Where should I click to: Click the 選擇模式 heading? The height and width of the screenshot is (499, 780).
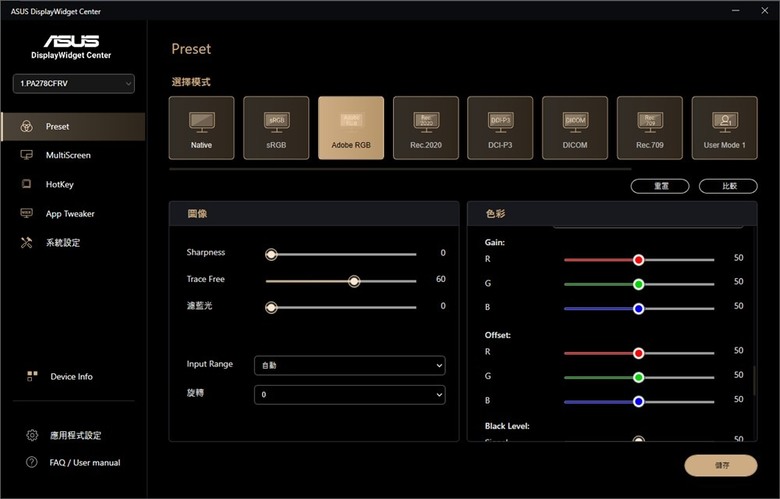191,82
